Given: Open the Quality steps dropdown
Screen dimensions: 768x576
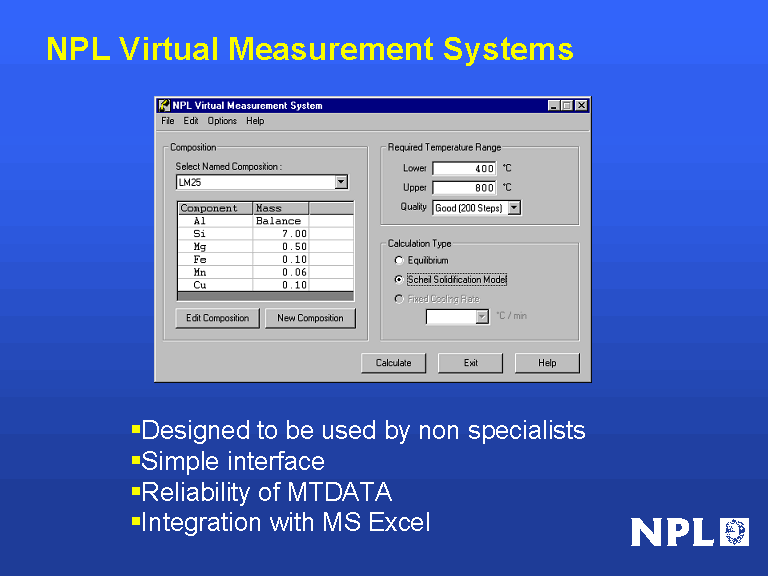Looking at the screenshot, I should 514,208.
